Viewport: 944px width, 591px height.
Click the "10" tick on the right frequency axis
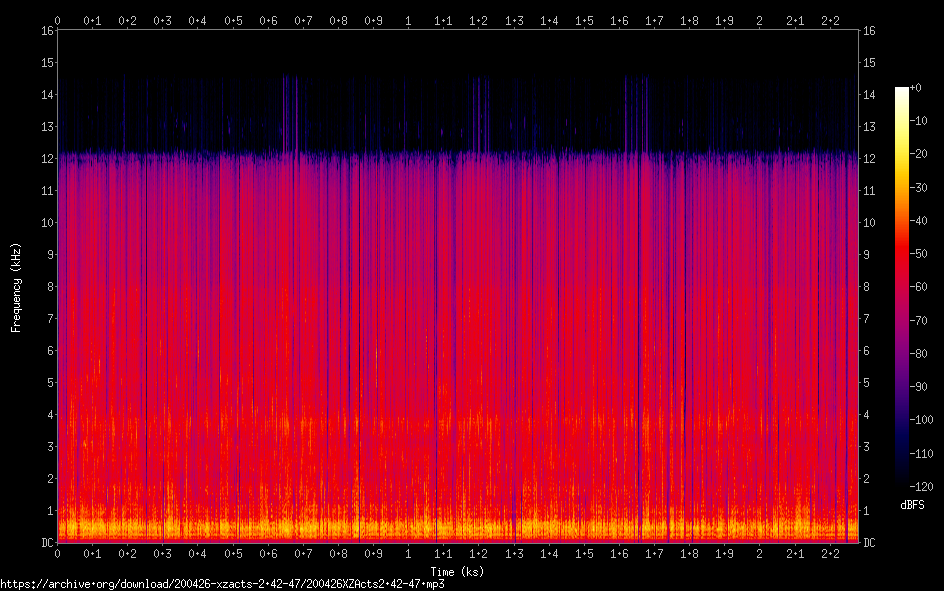pos(869,223)
